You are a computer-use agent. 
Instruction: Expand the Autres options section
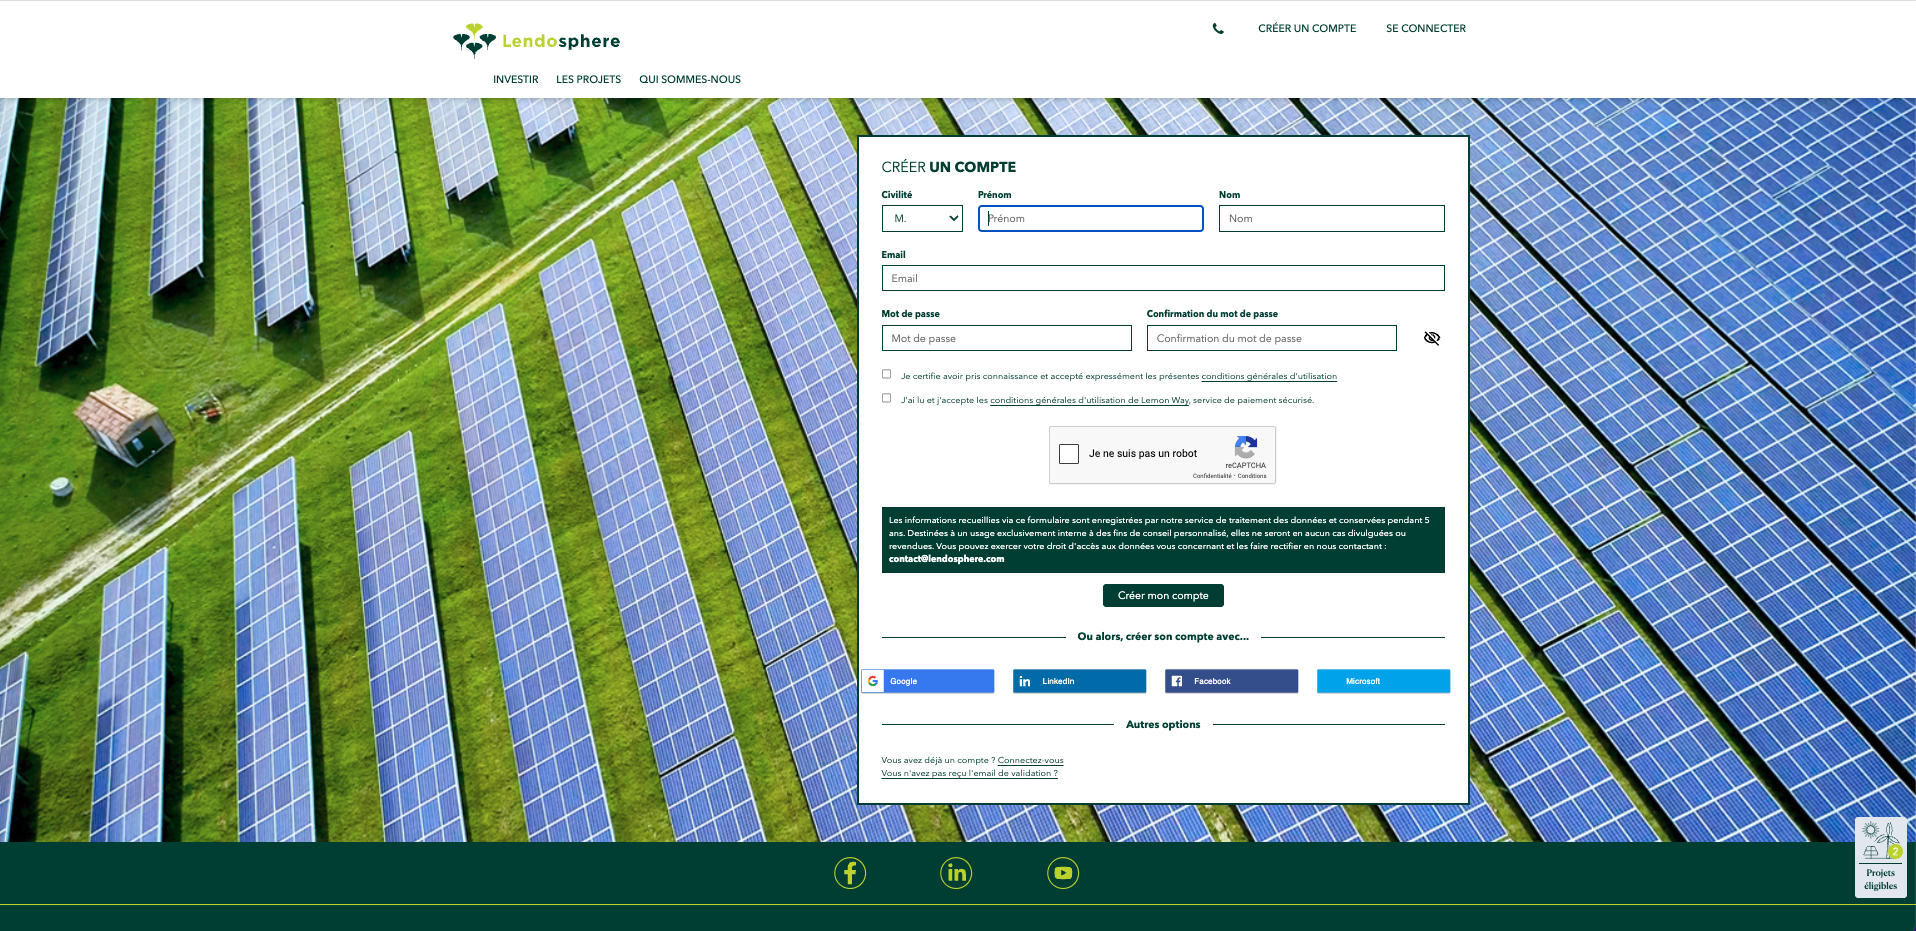click(1162, 724)
